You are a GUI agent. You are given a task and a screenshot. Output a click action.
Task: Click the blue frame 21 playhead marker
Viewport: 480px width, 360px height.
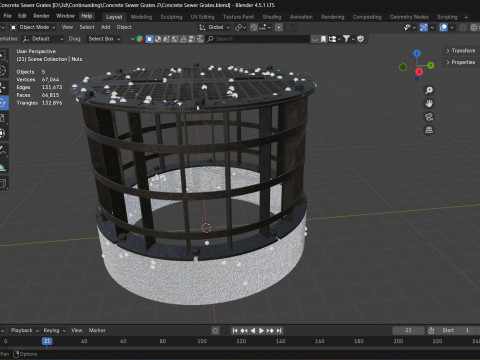[47, 341]
